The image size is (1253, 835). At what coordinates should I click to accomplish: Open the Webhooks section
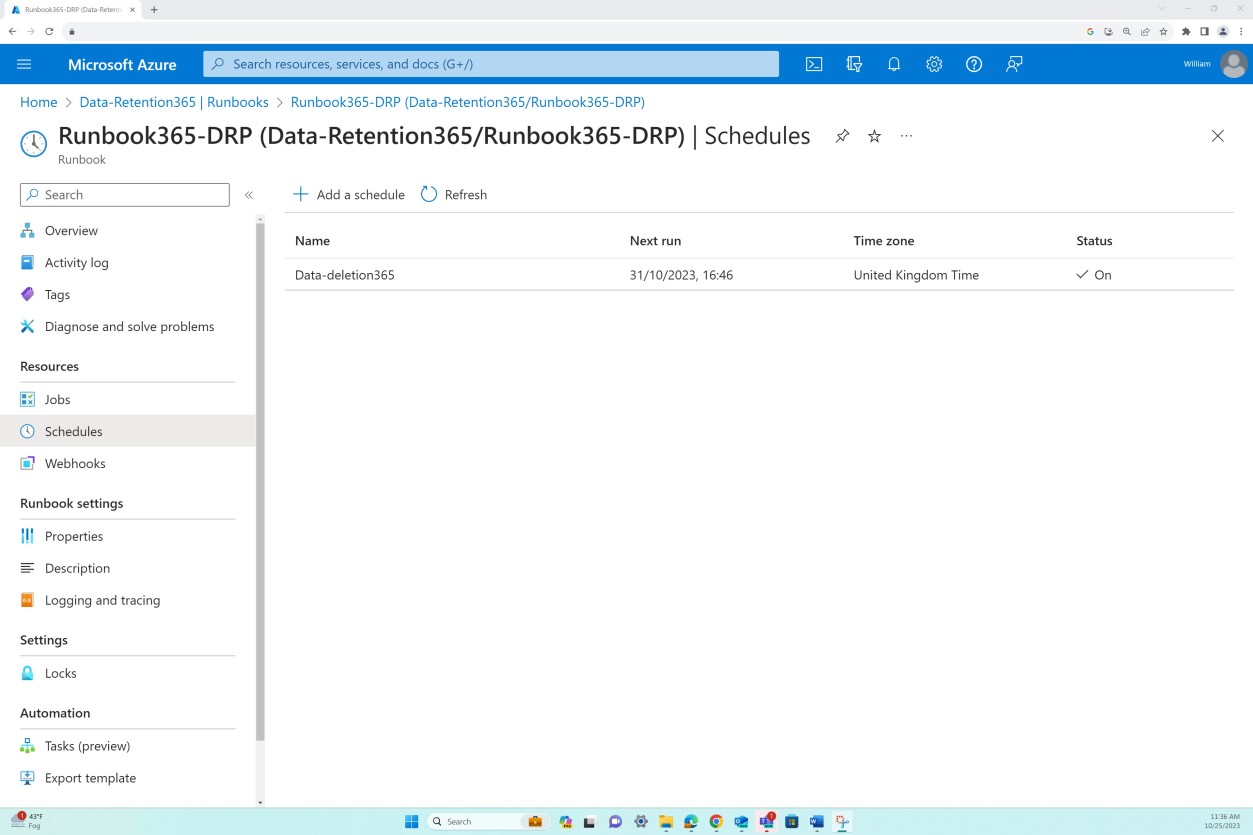[75, 463]
